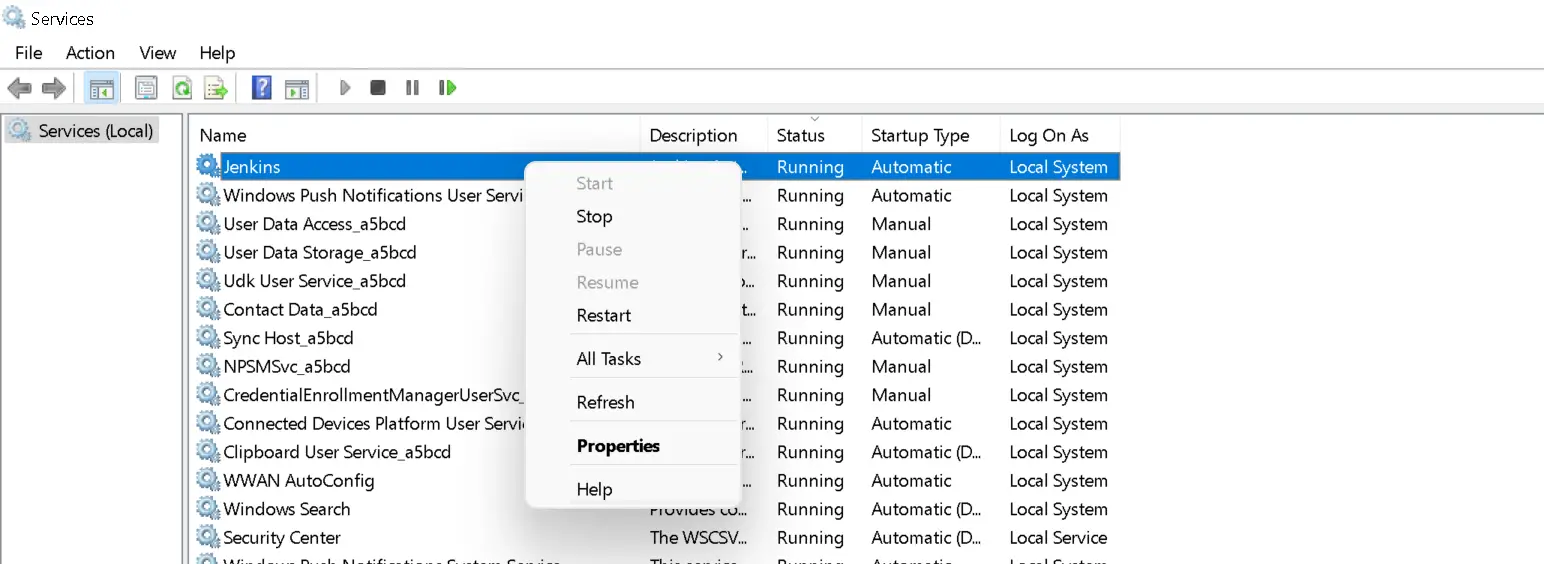
Task: Click gear icon beside User Data Storage_a5bcd
Action: coord(208,252)
